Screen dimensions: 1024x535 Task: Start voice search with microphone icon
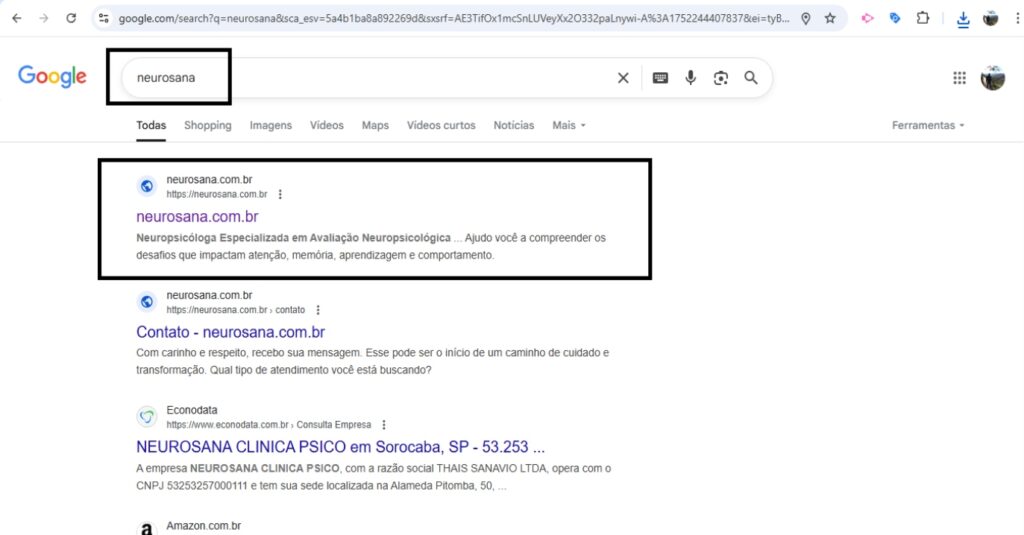[690, 78]
